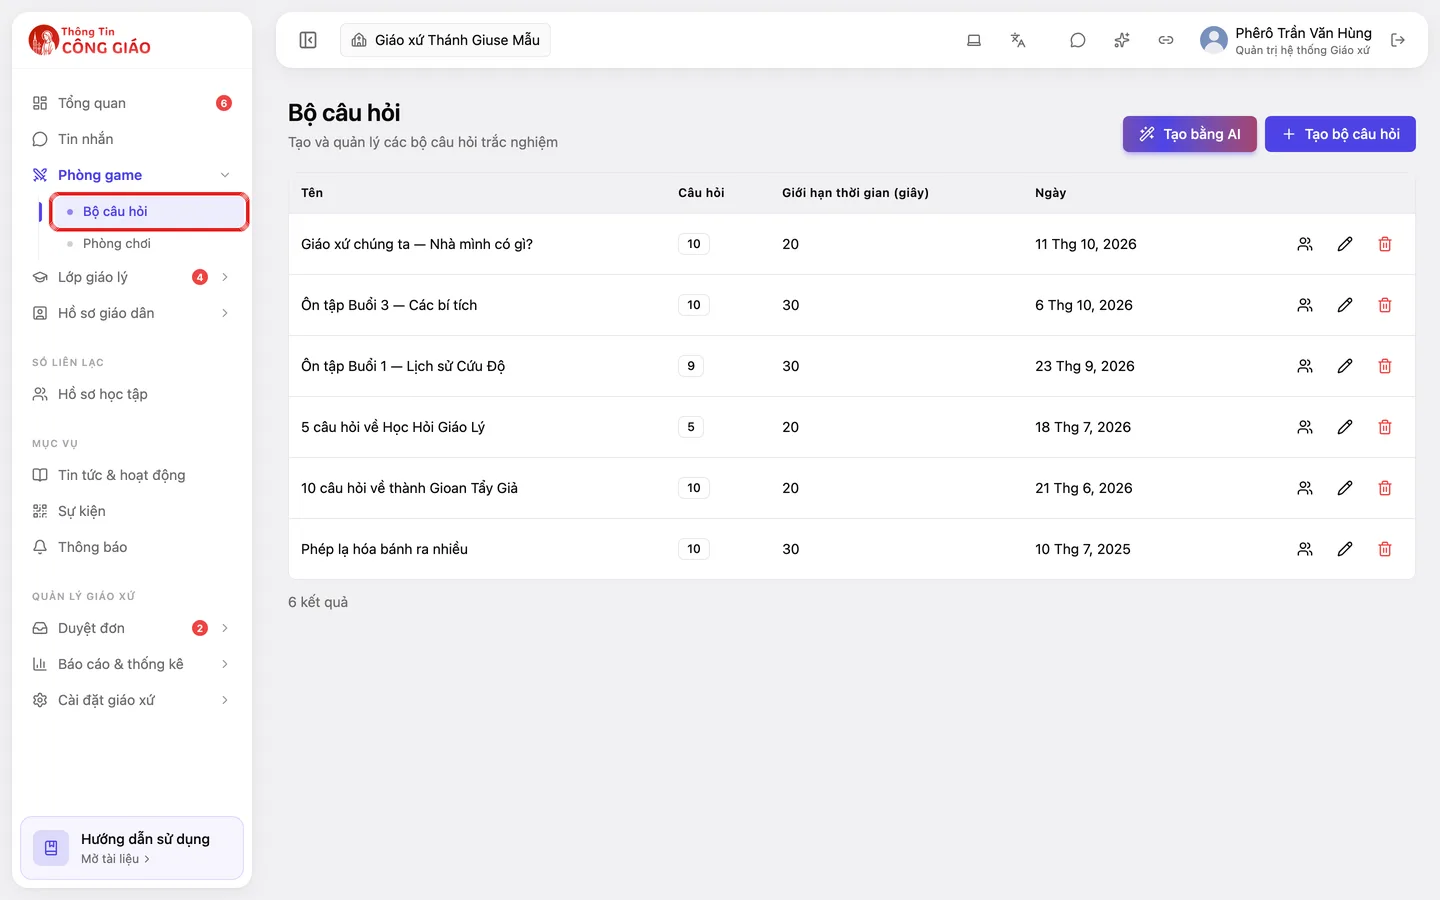Open the language translation icon
This screenshot has width=1440, height=900.
pyautogui.click(x=1018, y=40)
